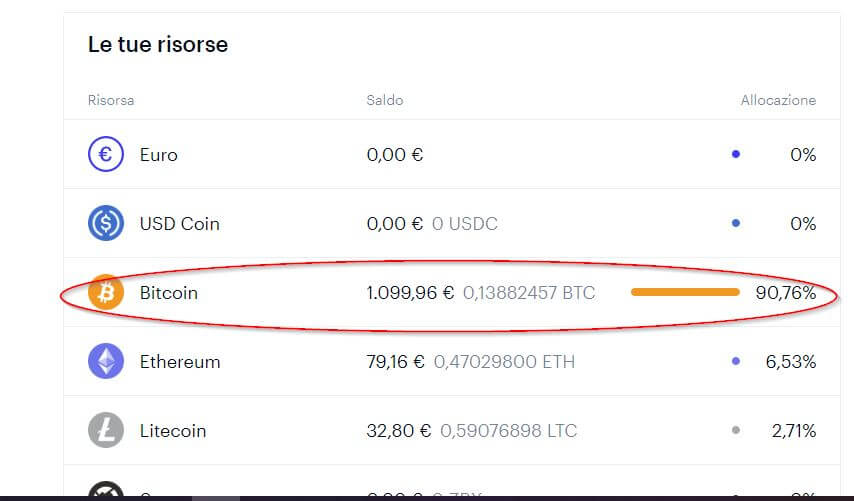The width and height of the screenshot is (854, 501).
Task: Open the Litecoin asset name link
Action: coord(173,431)
